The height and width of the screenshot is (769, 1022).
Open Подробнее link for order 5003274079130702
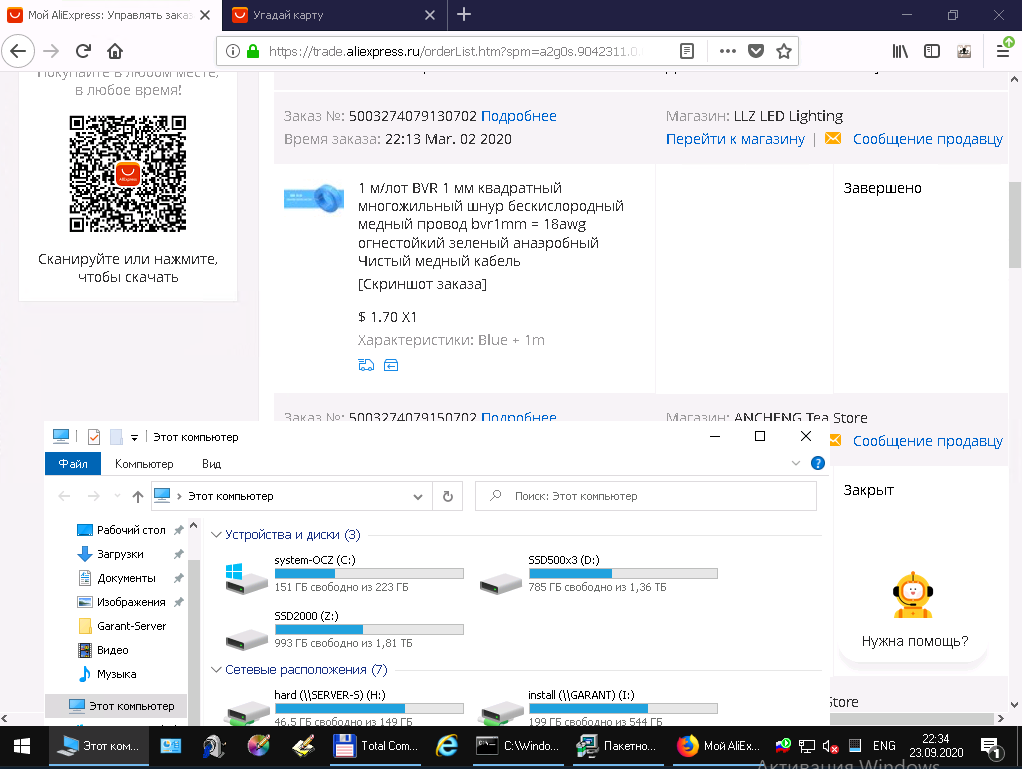pyautogui.click(x=519, y=116)
